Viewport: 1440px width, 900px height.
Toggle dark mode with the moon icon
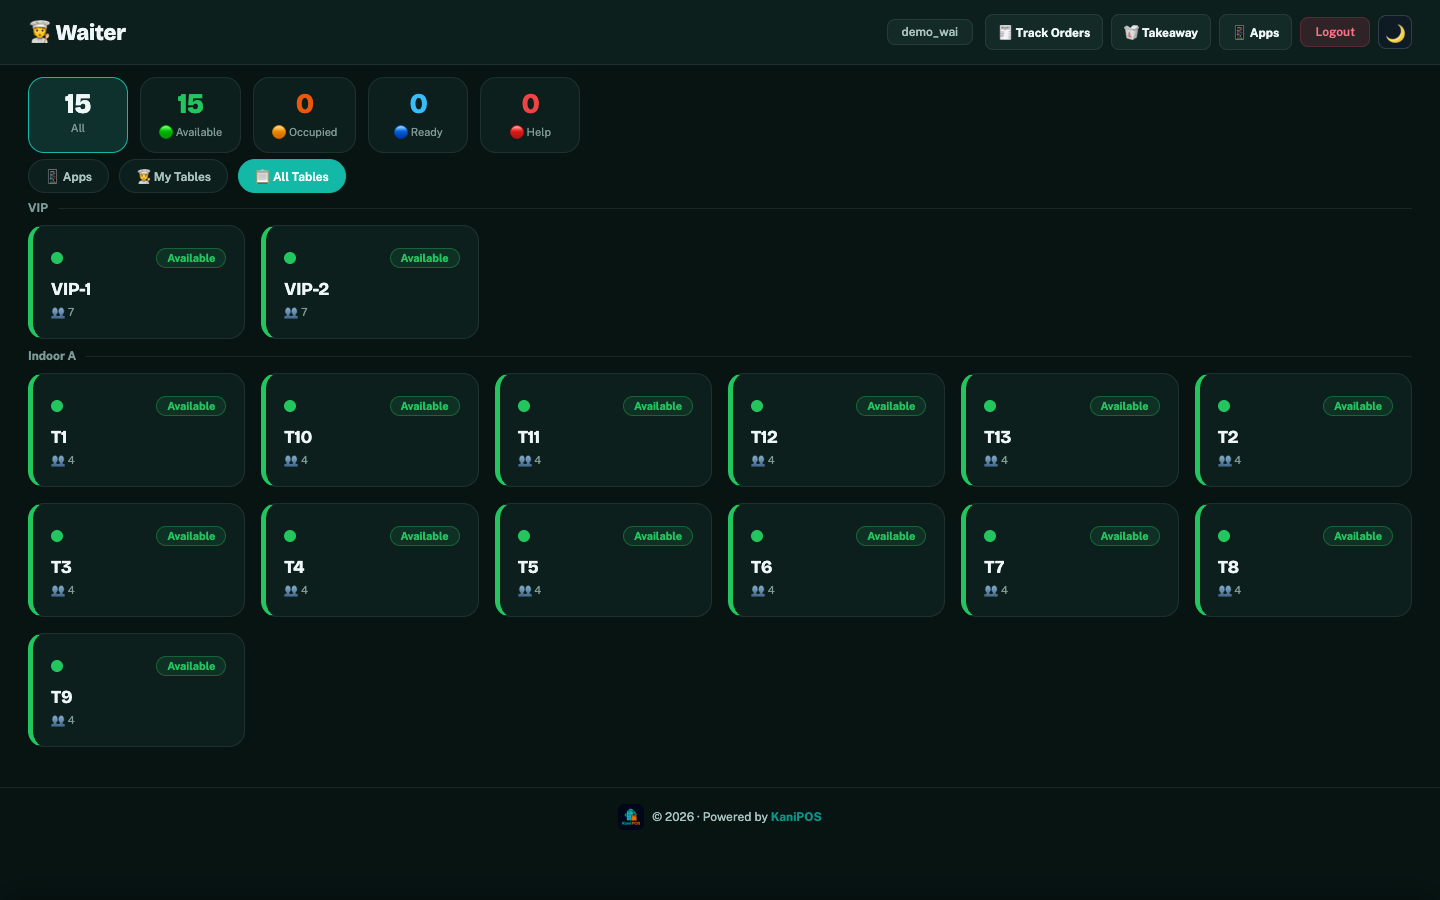tap(1394, 32)
